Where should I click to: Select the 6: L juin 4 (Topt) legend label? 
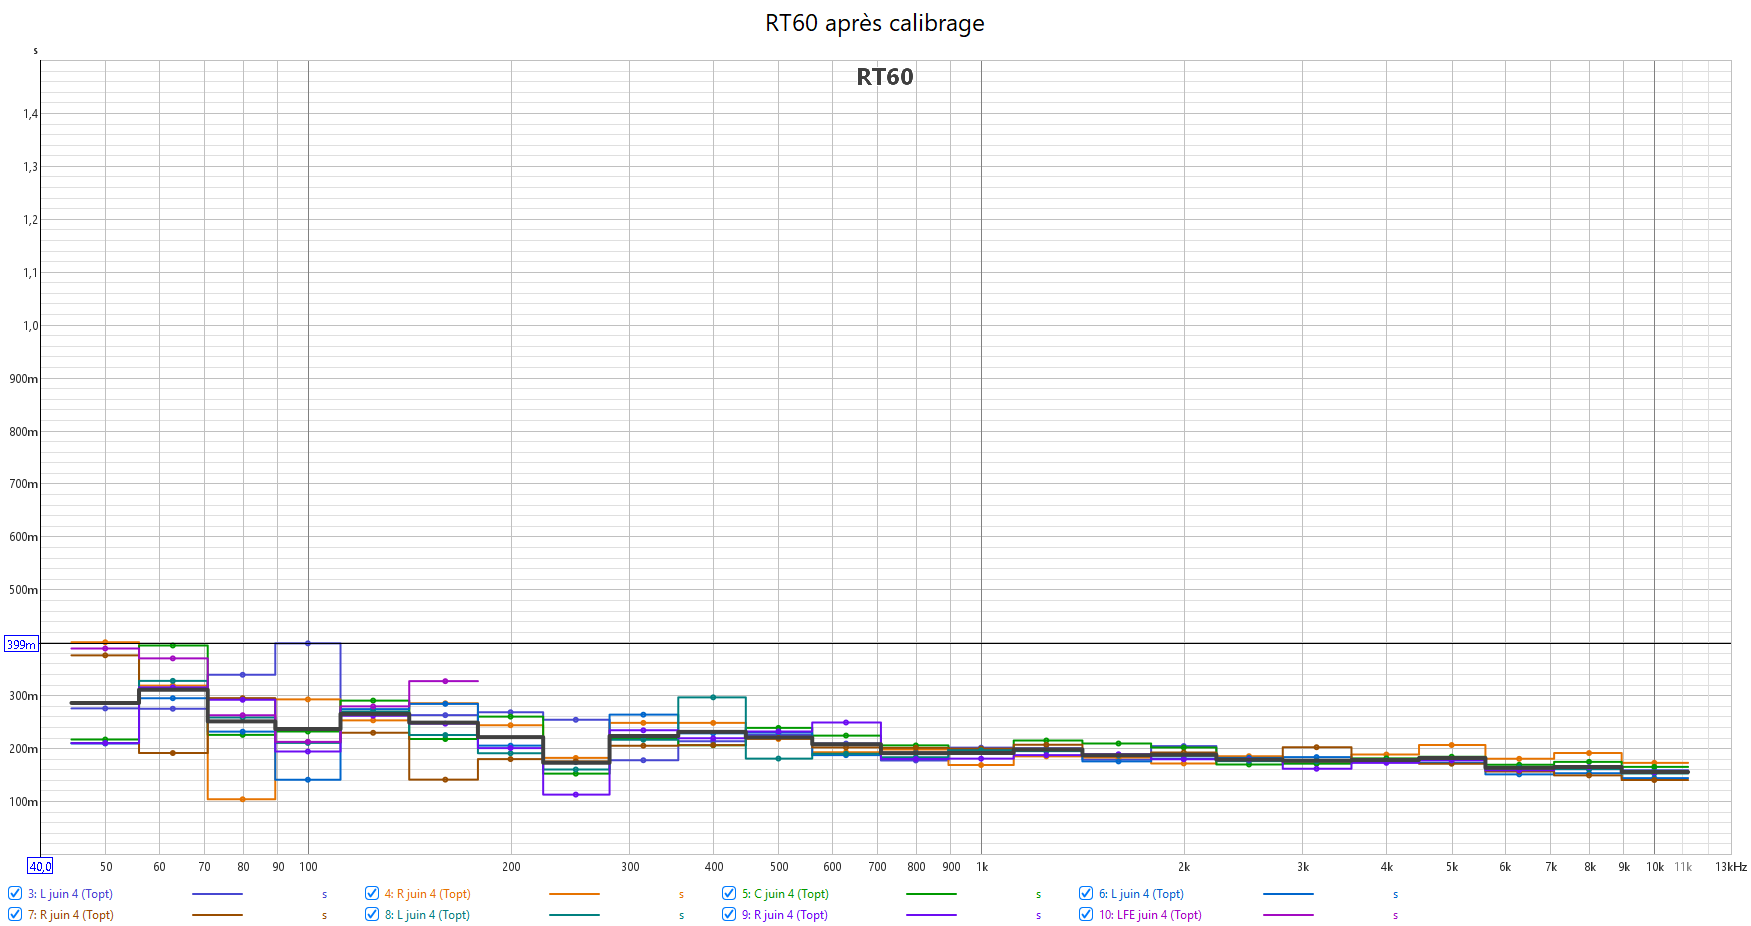1141,894
